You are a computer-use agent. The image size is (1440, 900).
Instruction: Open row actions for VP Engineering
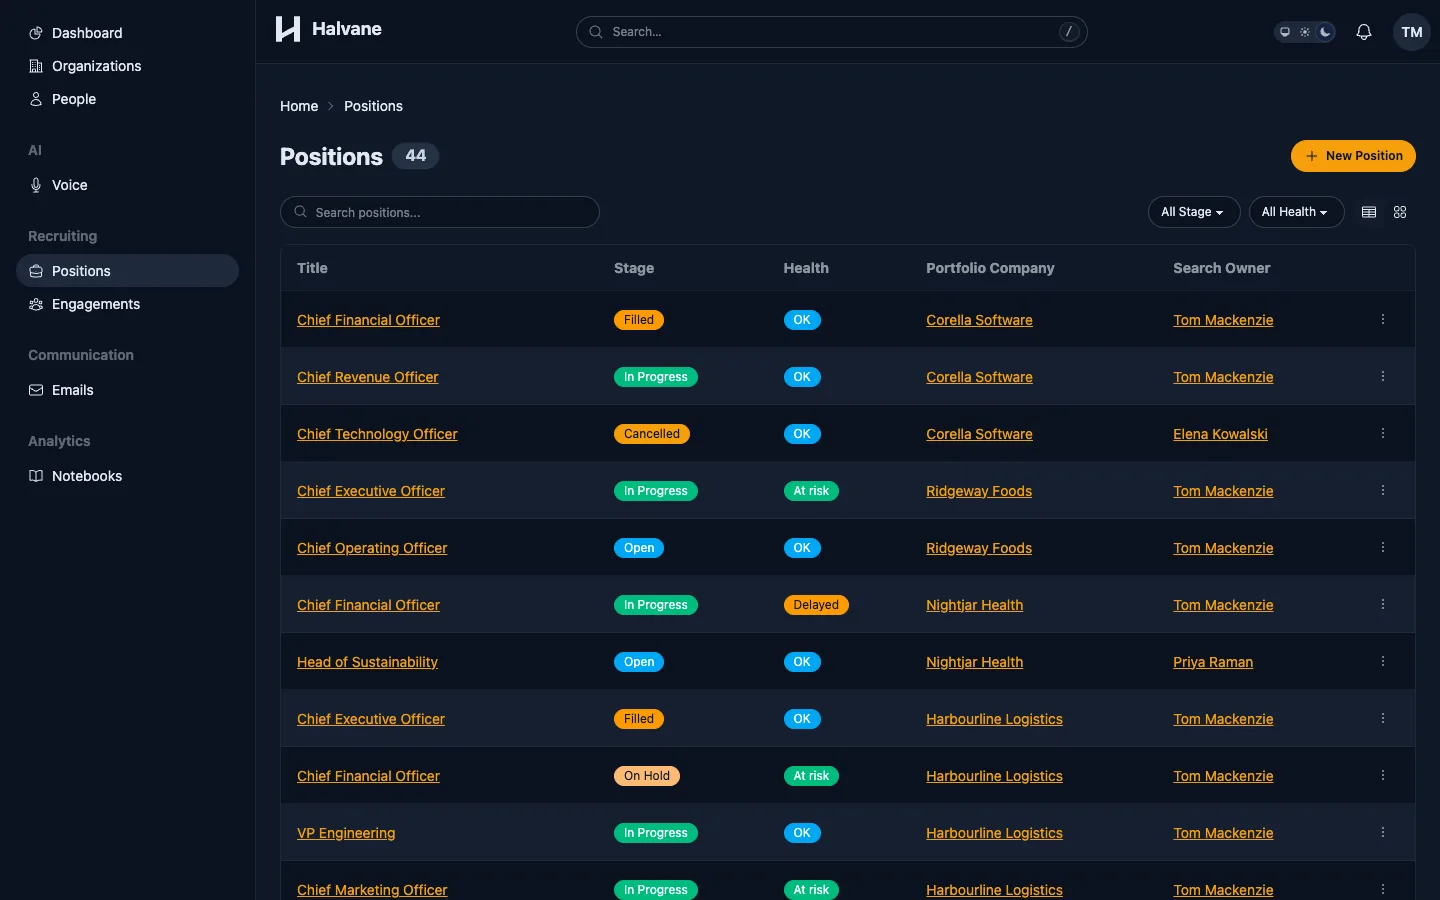pyautogui.click(x=1383, y=833)
